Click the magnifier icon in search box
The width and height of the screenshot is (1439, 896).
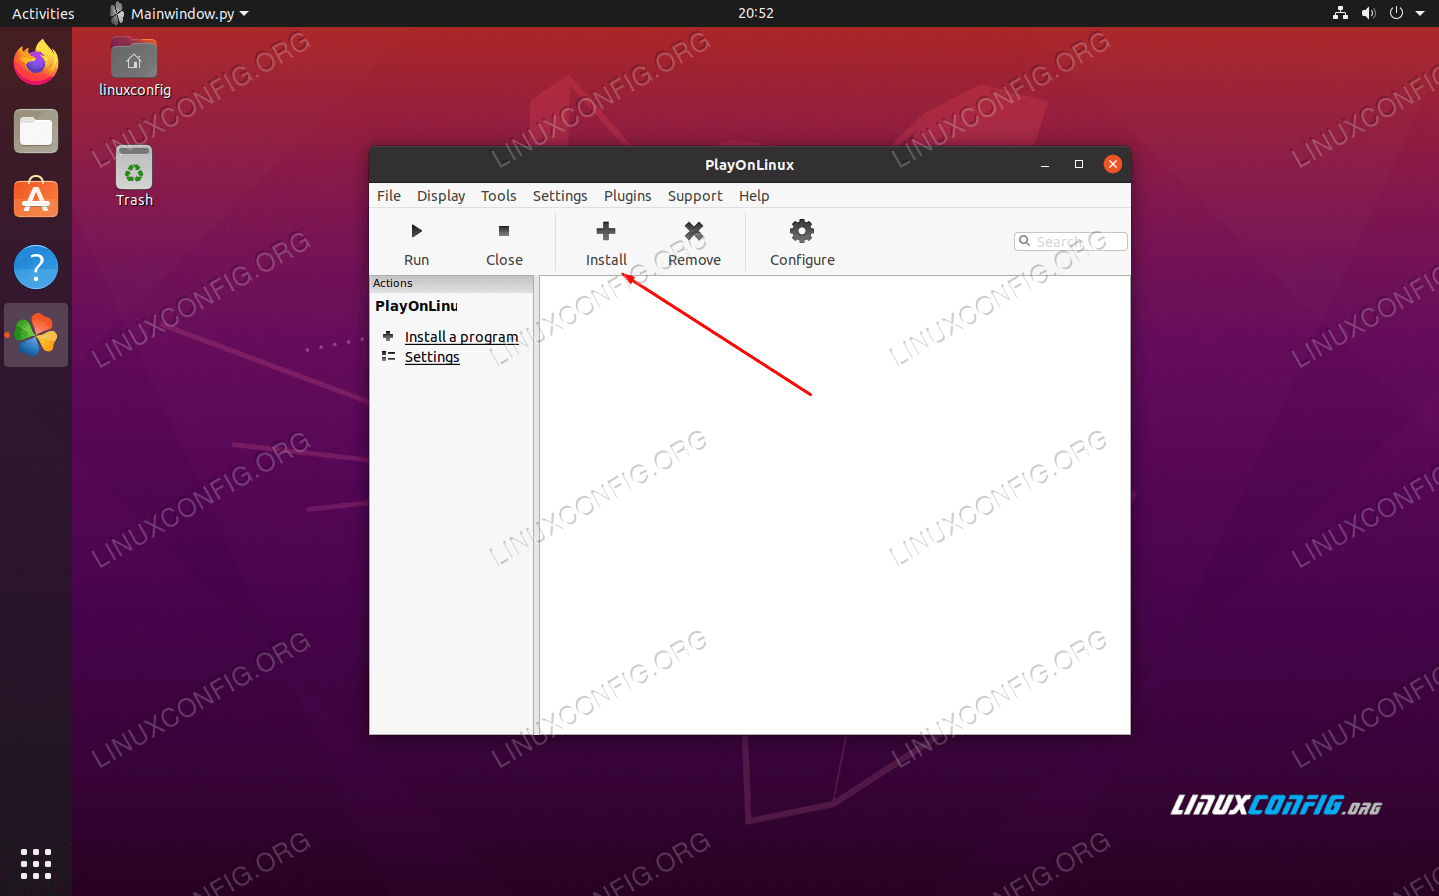(1024, 241)
